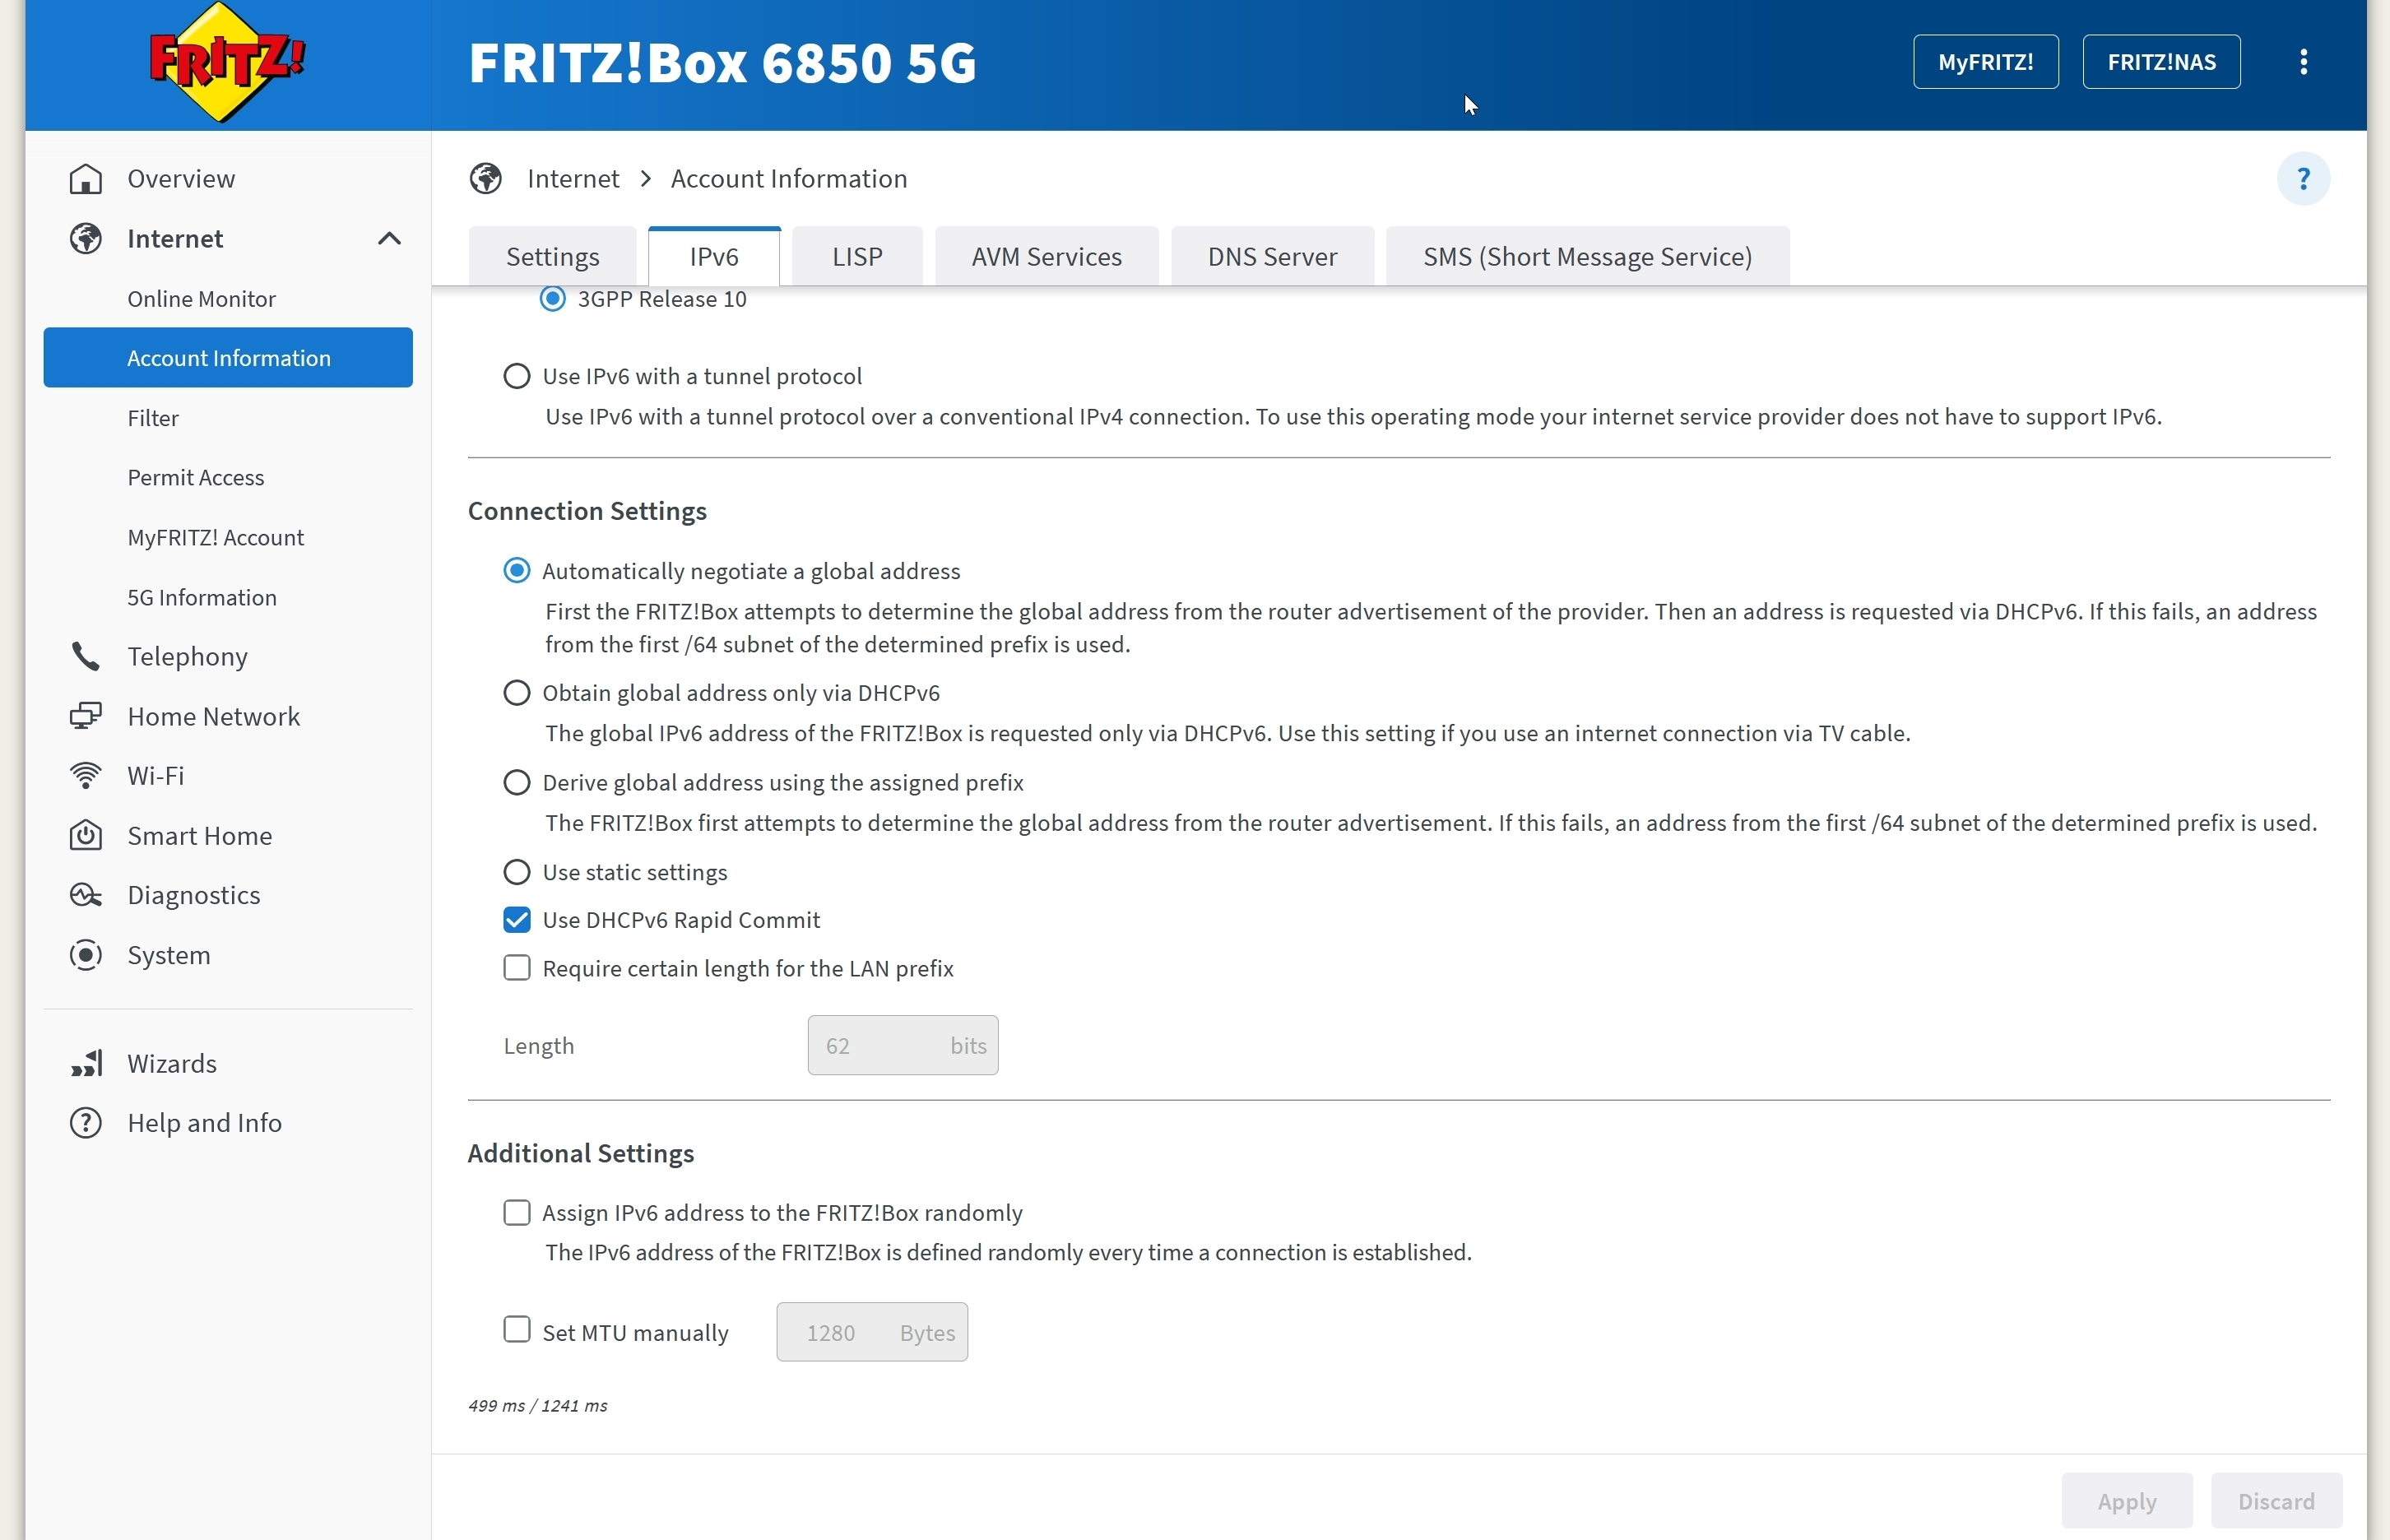Open the help question mark icon

tap(2304, 179)
